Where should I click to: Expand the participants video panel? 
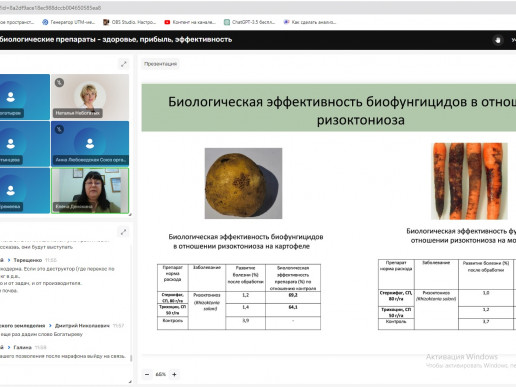click(124, 64)
